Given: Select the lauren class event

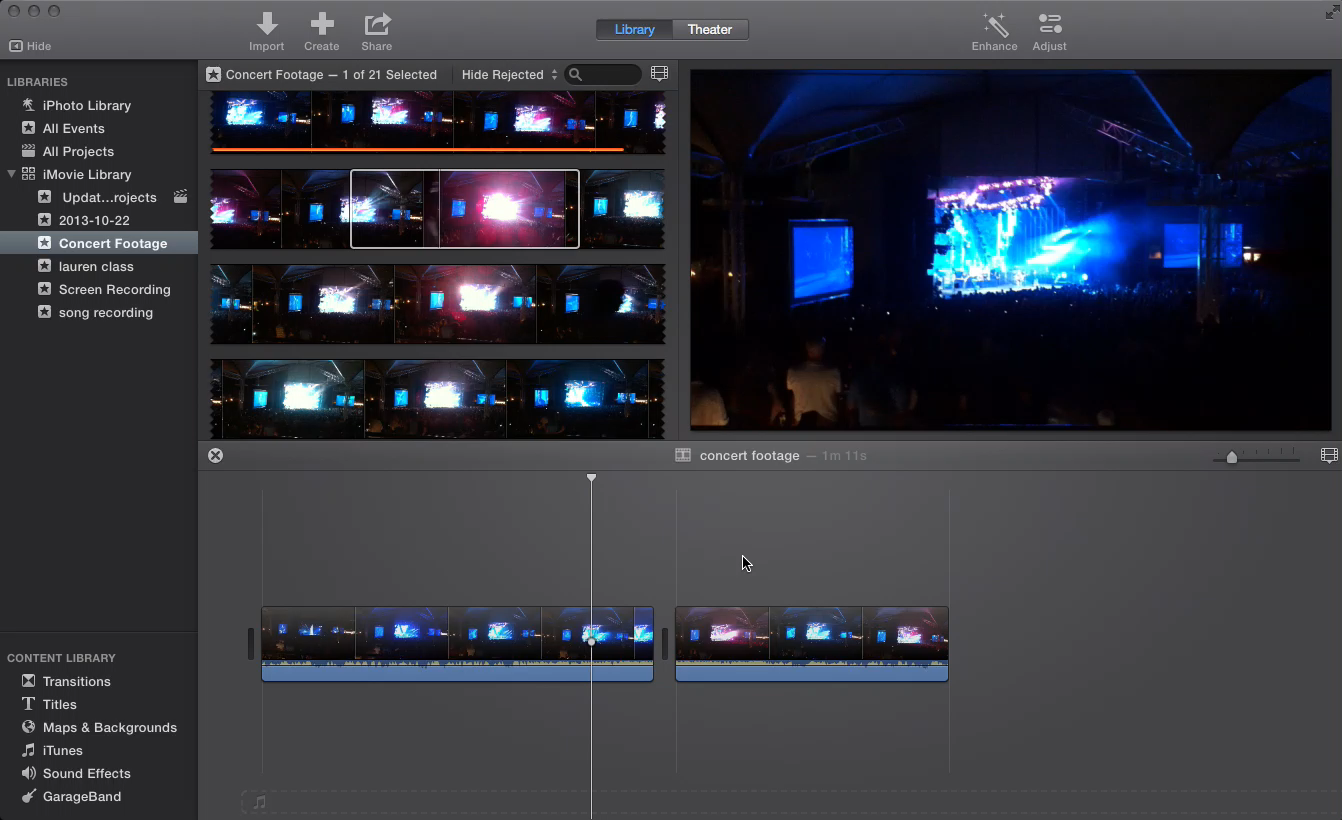Looking at the screenshot, I should pyautogui.click(x=96, y=266).
